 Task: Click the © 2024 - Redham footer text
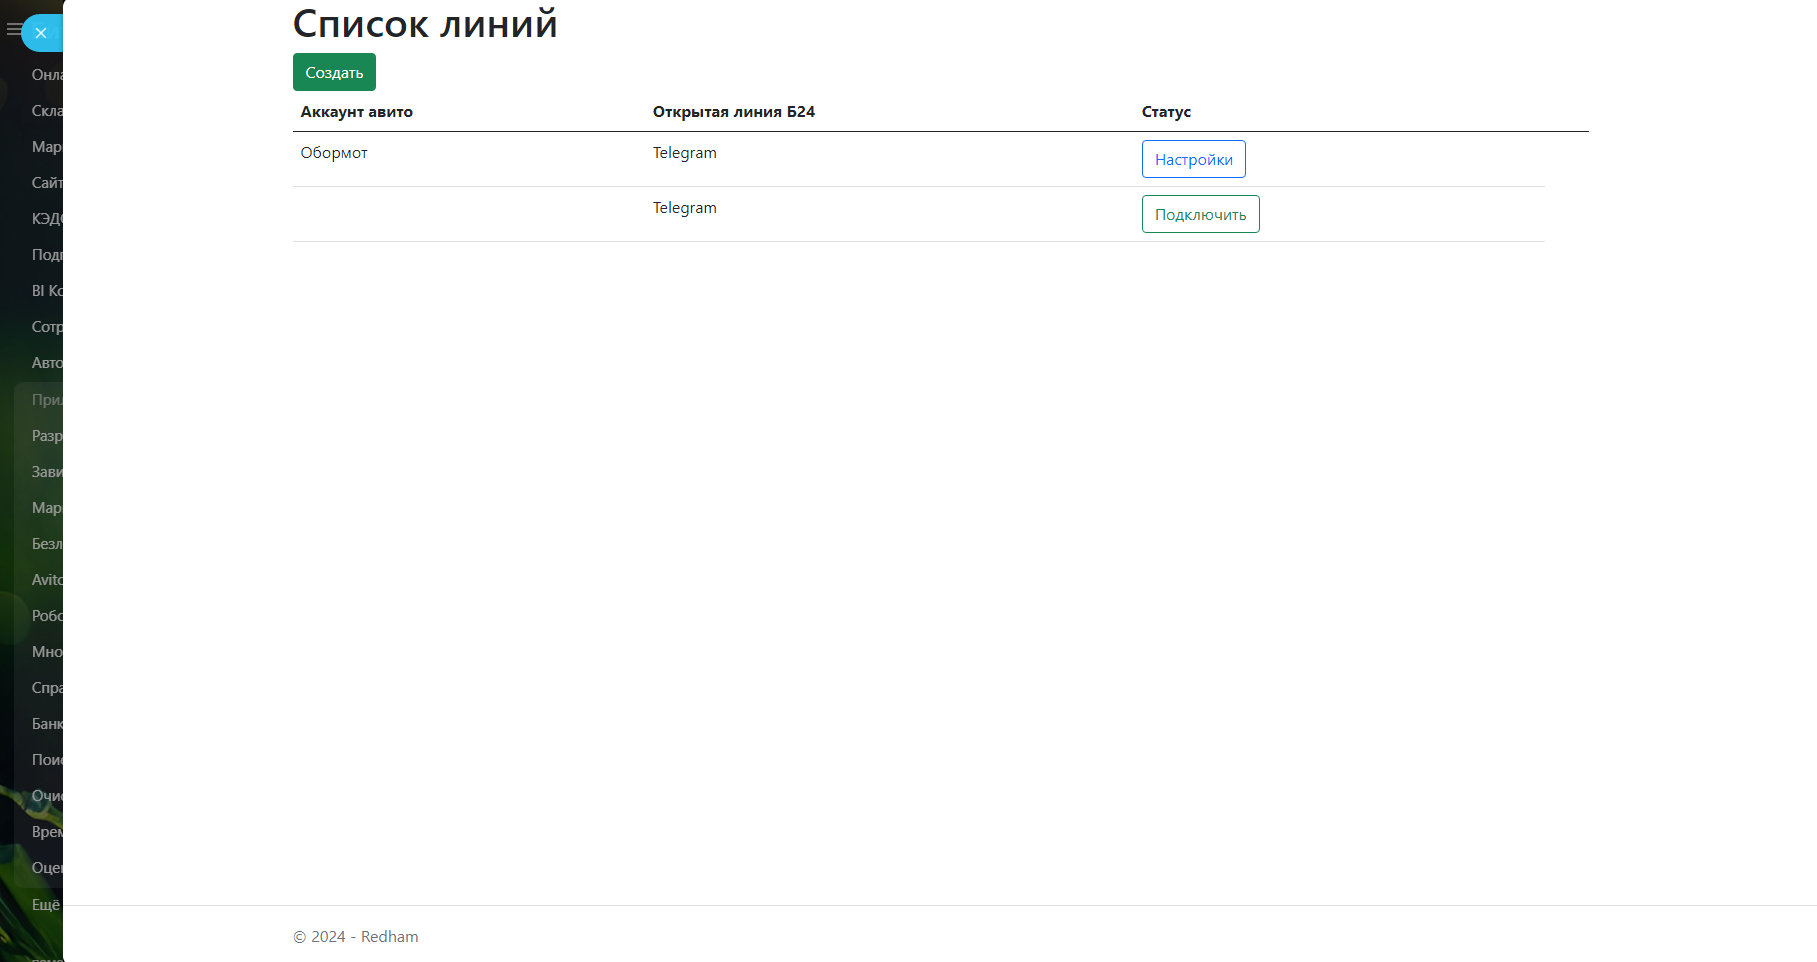[355, 937]
